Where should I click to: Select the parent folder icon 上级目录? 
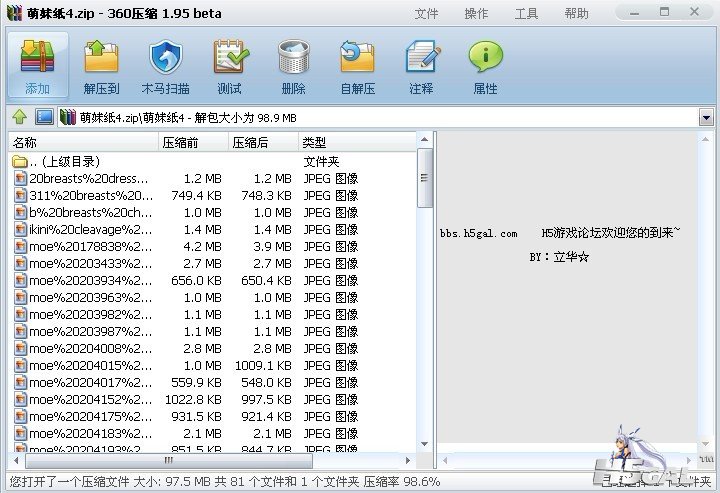(20, 162)
